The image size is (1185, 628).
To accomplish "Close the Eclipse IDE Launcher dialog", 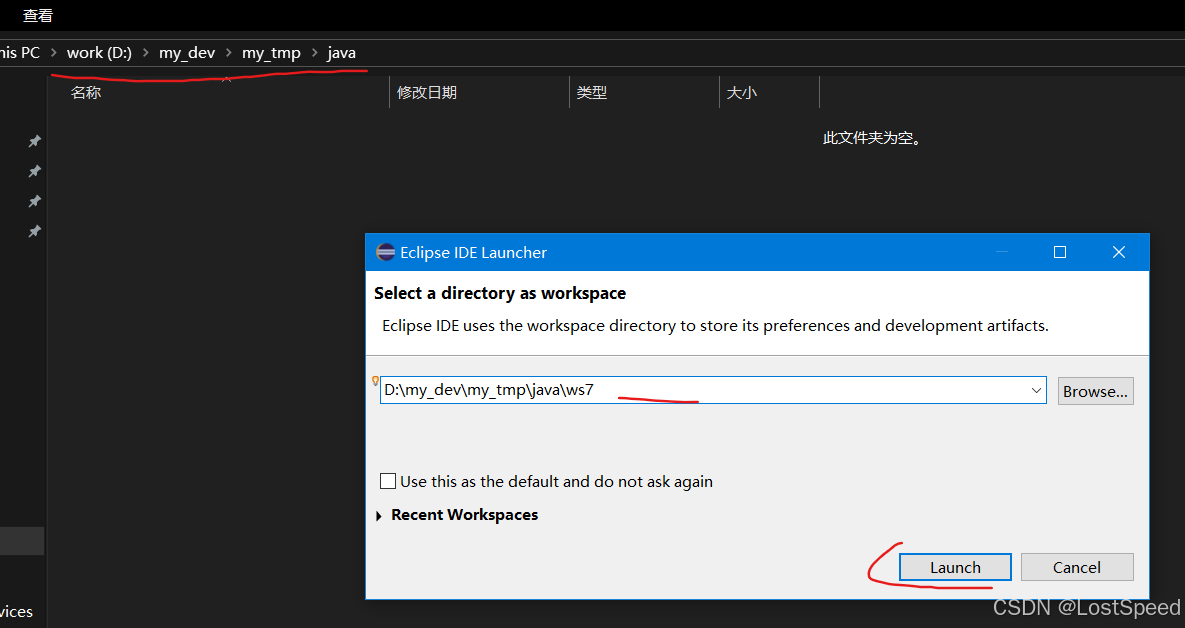I will [x=1119, y=252].
